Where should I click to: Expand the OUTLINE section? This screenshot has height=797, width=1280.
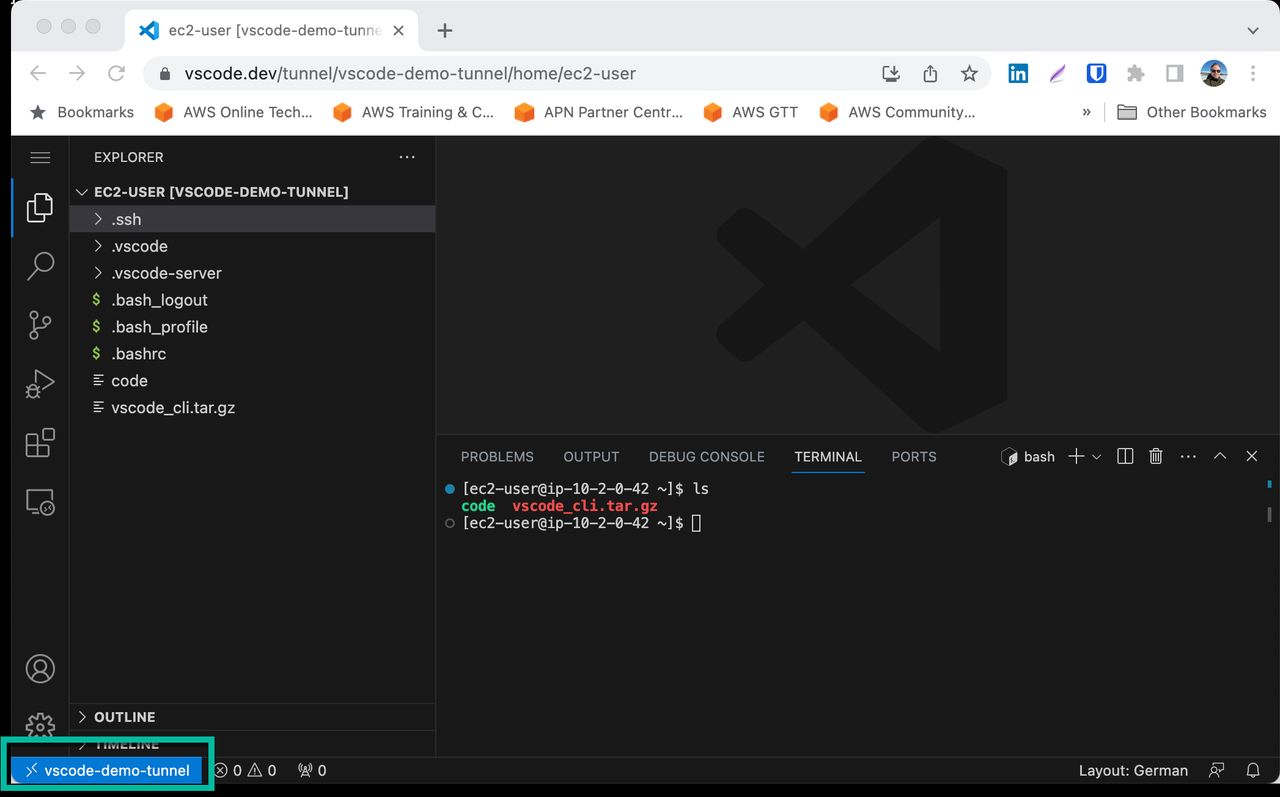click(252, 717)
